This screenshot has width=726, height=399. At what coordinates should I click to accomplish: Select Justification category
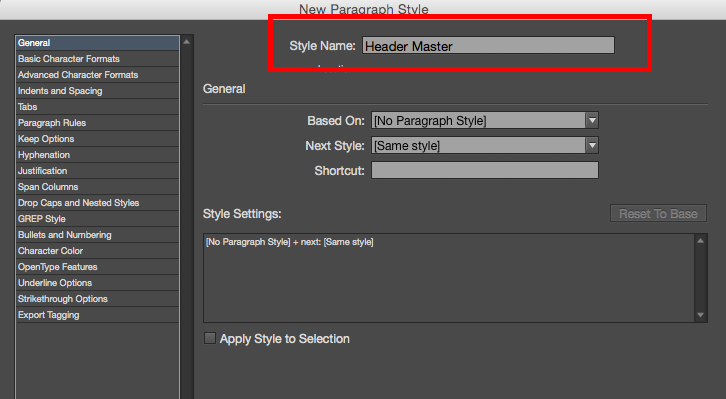97,171
